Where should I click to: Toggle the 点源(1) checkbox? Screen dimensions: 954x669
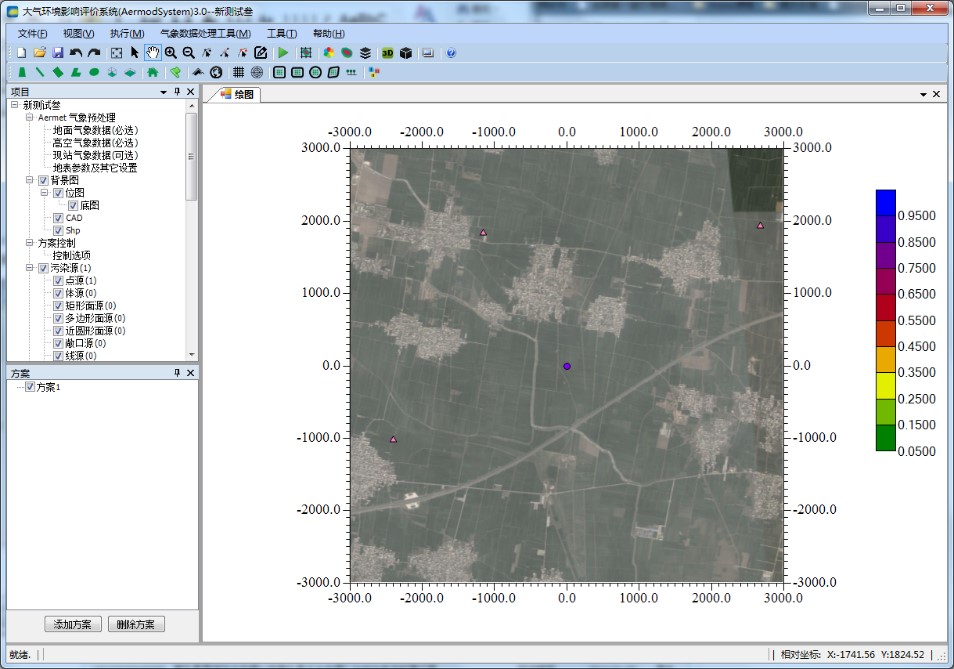coord(58,281)
